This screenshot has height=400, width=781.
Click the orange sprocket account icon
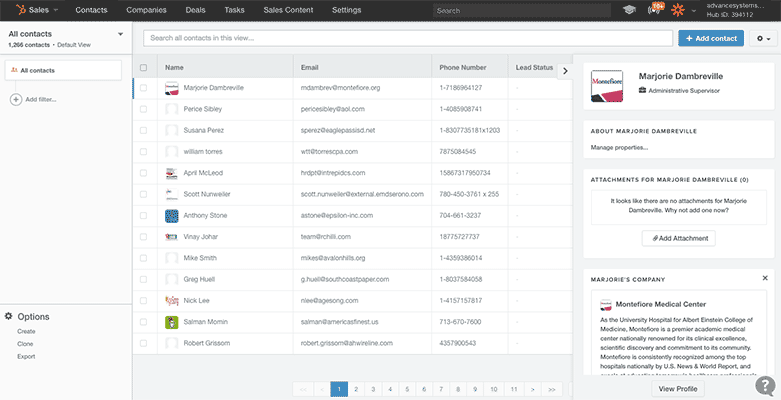tap(677, 10)
